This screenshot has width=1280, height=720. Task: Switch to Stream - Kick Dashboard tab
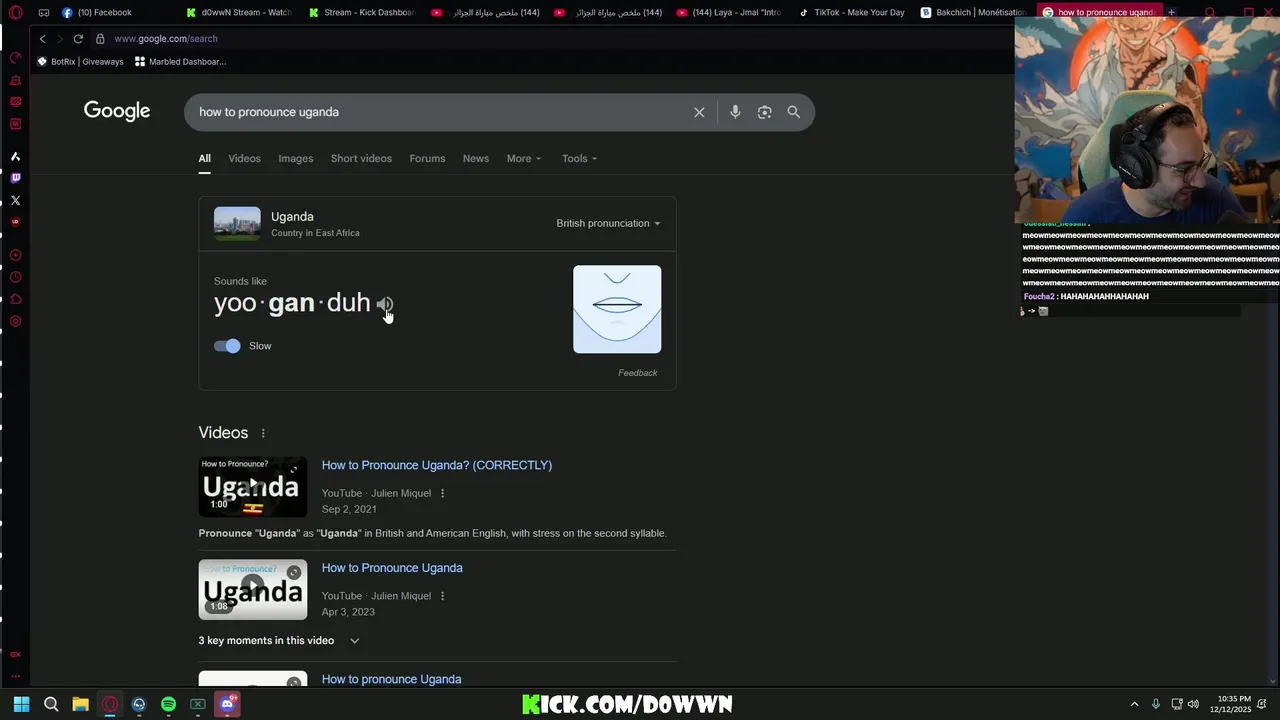(x=362, y=12)
